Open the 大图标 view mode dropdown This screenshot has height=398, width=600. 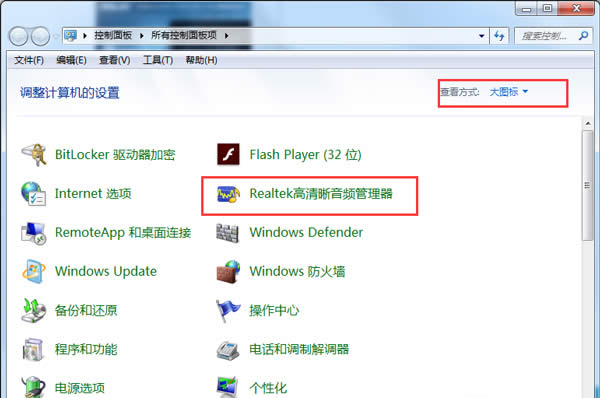[509, 92]
